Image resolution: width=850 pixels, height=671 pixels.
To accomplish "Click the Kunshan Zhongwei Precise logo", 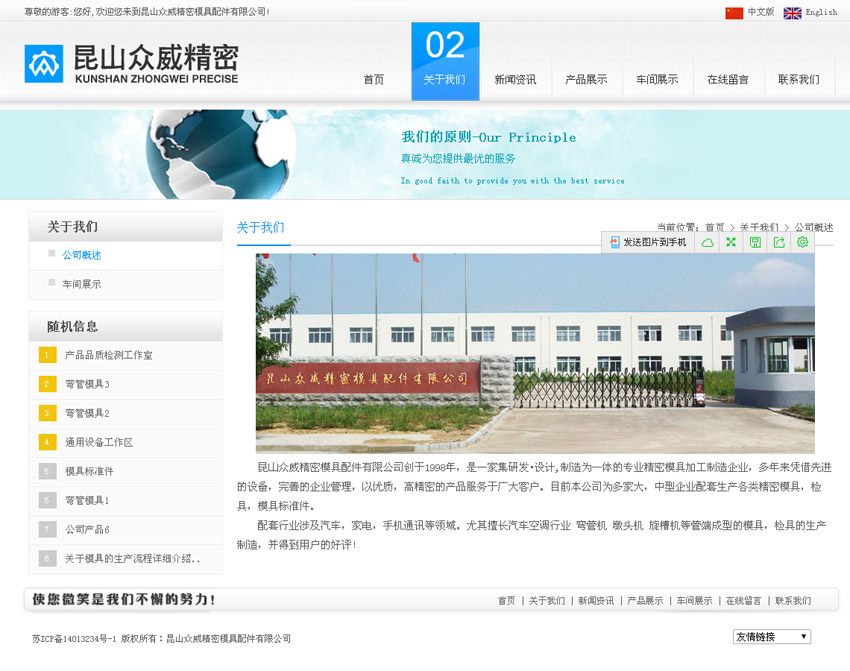I will [x=131, y=63].
